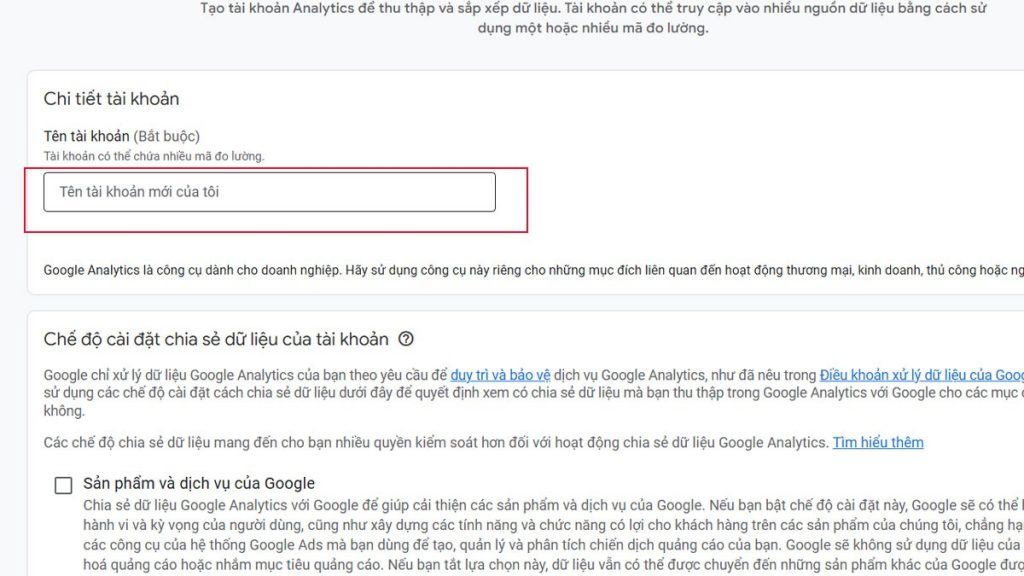Screen dimensions: 1024x576
Task: Open 'Điều khoản xử lý dữ liệu của Google' link
Action: point(921,376)
